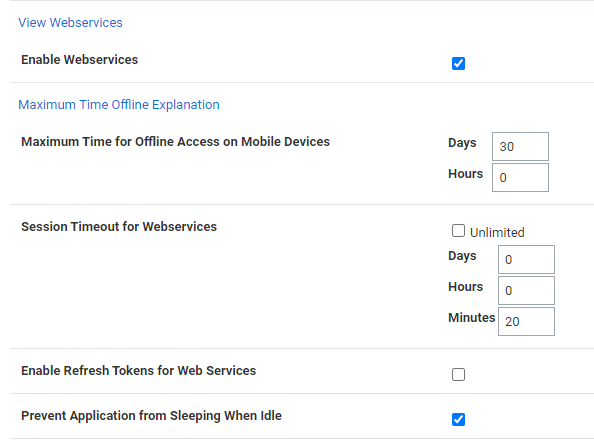Enable Refresh Tokens for Web Services checkbox
This screenshot has width=594, height=445.
tap(458, 374)
